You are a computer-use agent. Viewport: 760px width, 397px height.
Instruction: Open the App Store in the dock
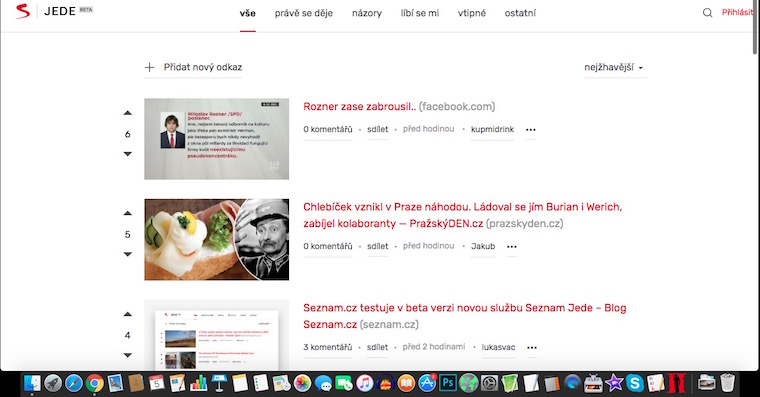(x=427, y=383)
